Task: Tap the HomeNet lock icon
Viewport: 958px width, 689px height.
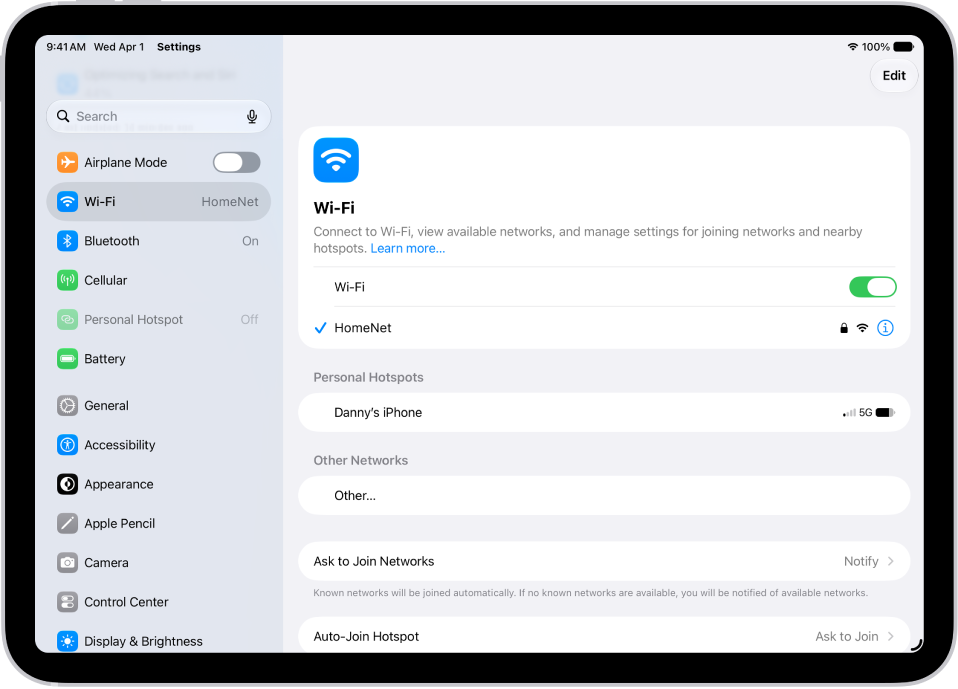Action: (x=844, y=328)
